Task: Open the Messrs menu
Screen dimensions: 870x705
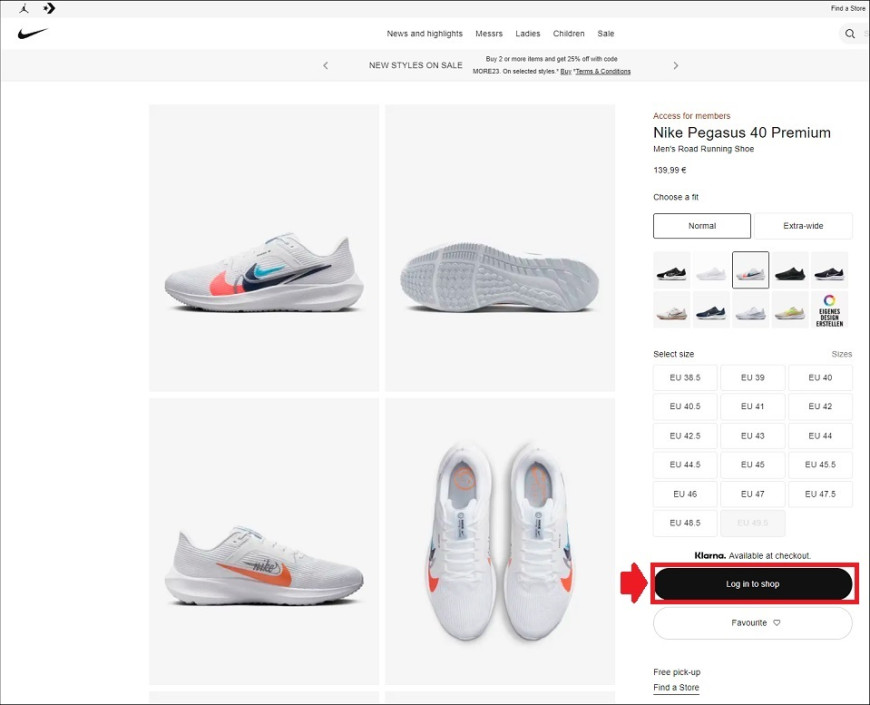Action: click(489, 33)
